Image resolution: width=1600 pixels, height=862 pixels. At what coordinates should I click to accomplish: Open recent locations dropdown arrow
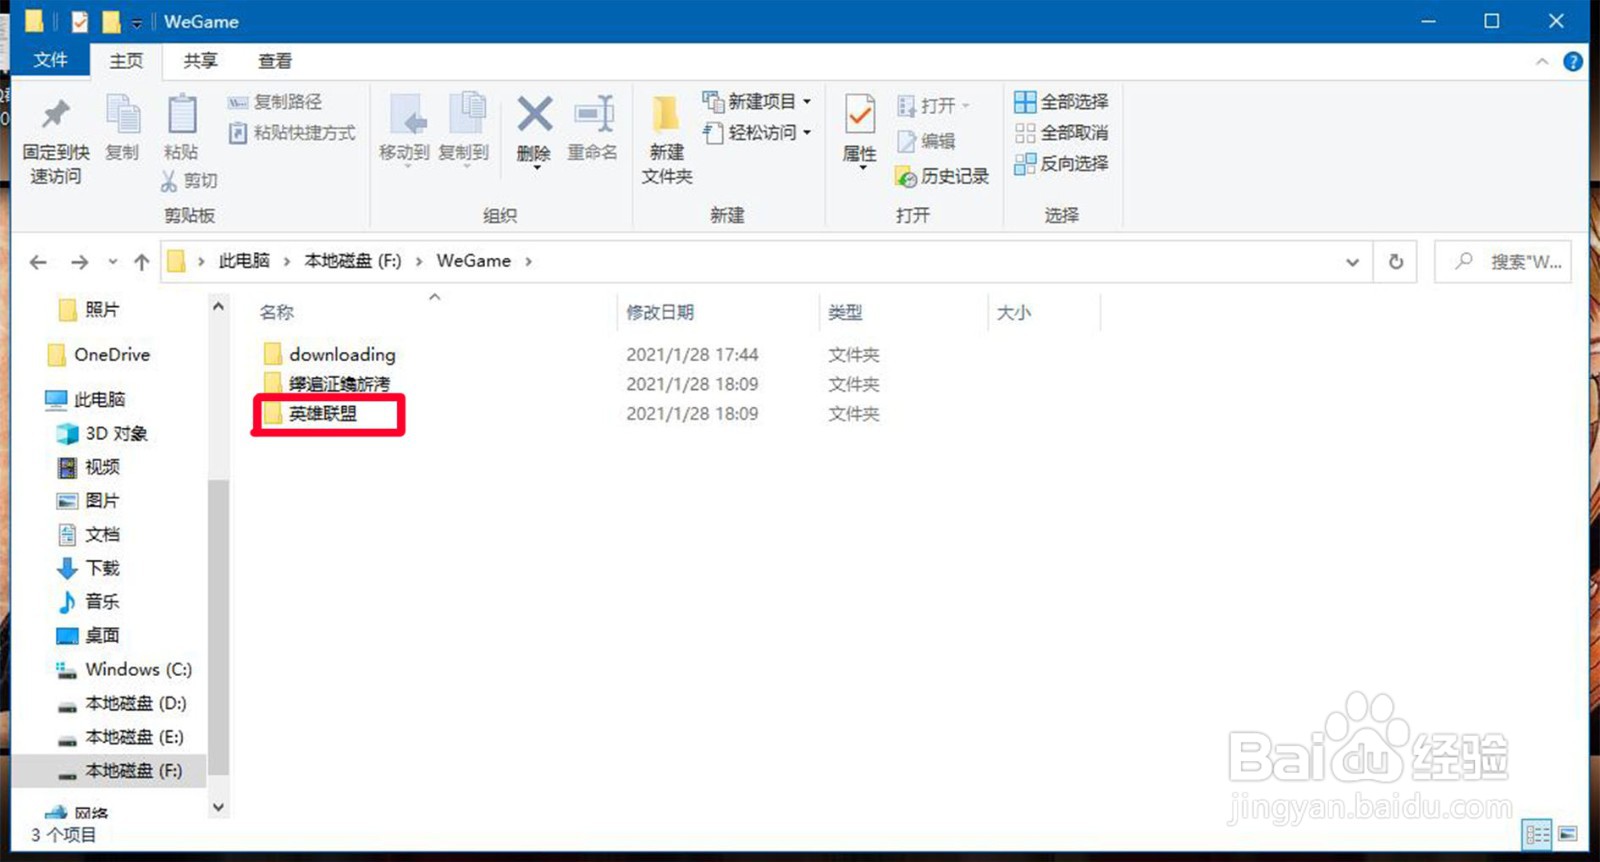tap(113, 262)
